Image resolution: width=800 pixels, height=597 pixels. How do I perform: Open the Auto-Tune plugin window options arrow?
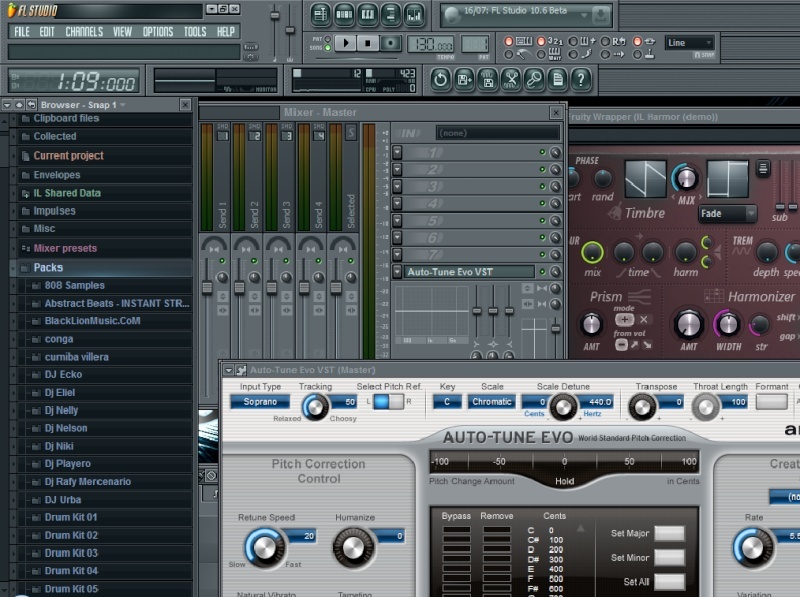[x=229, y=370]
